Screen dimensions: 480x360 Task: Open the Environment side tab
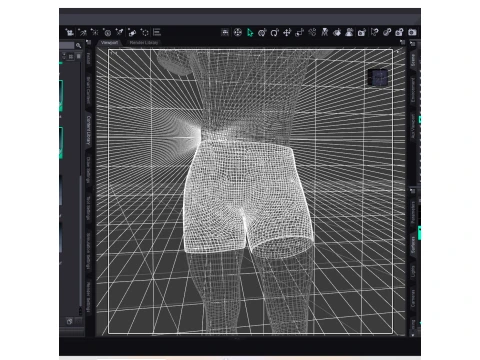coord(413,90)
